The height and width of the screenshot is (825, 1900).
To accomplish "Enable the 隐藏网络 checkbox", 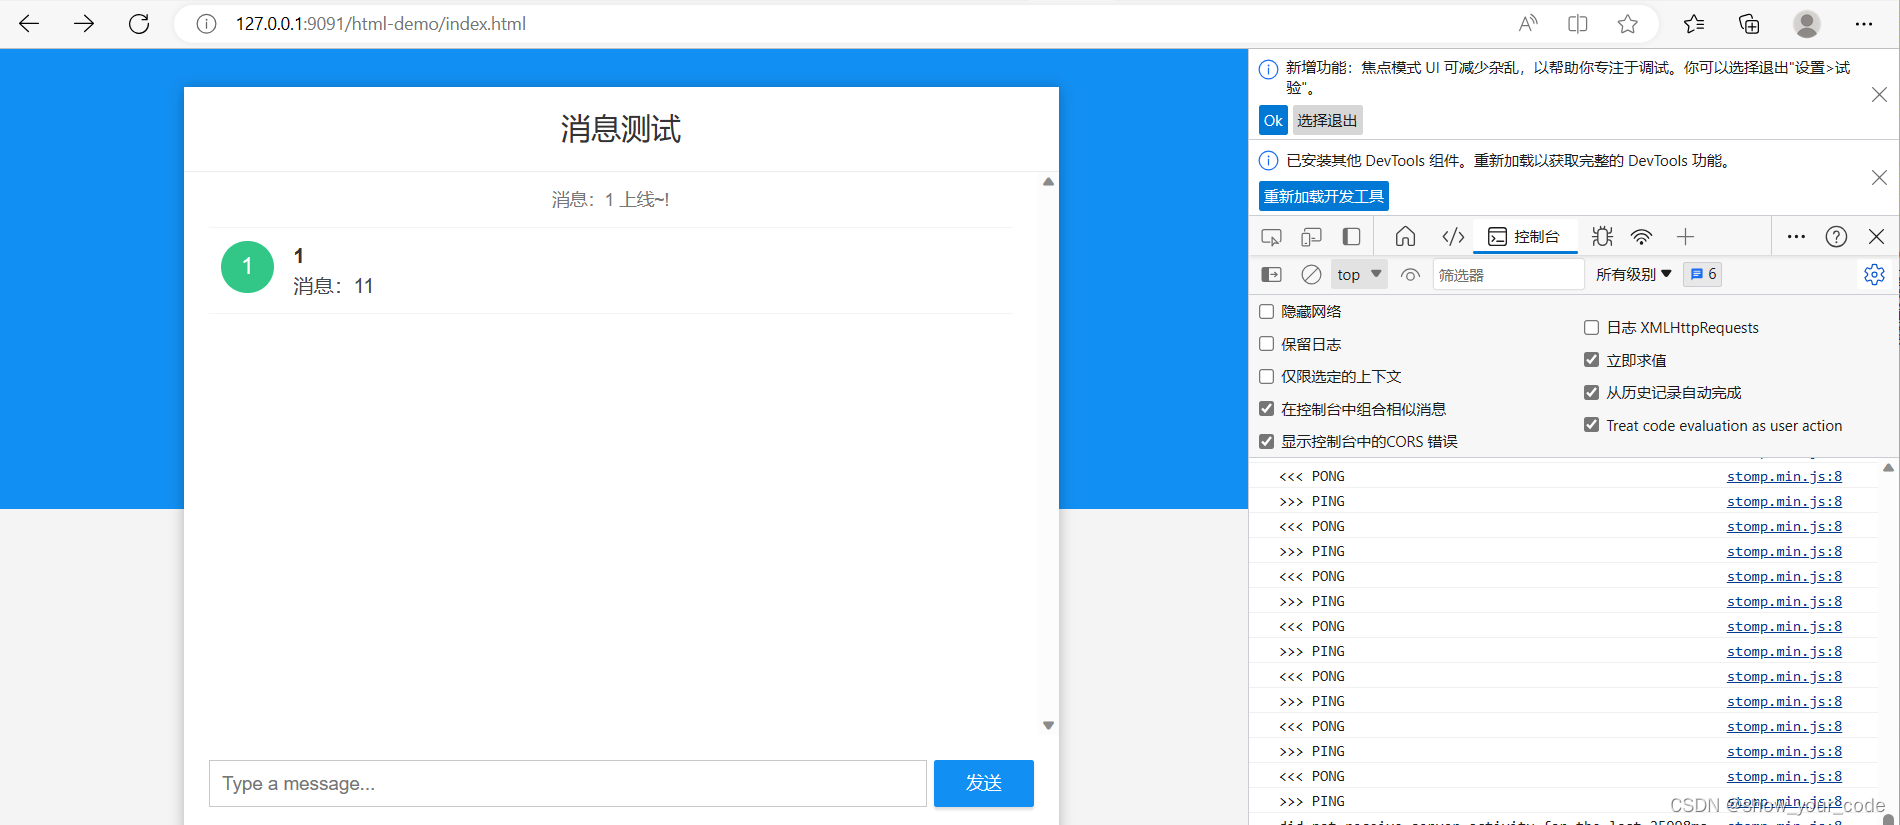I will 1266,311.
